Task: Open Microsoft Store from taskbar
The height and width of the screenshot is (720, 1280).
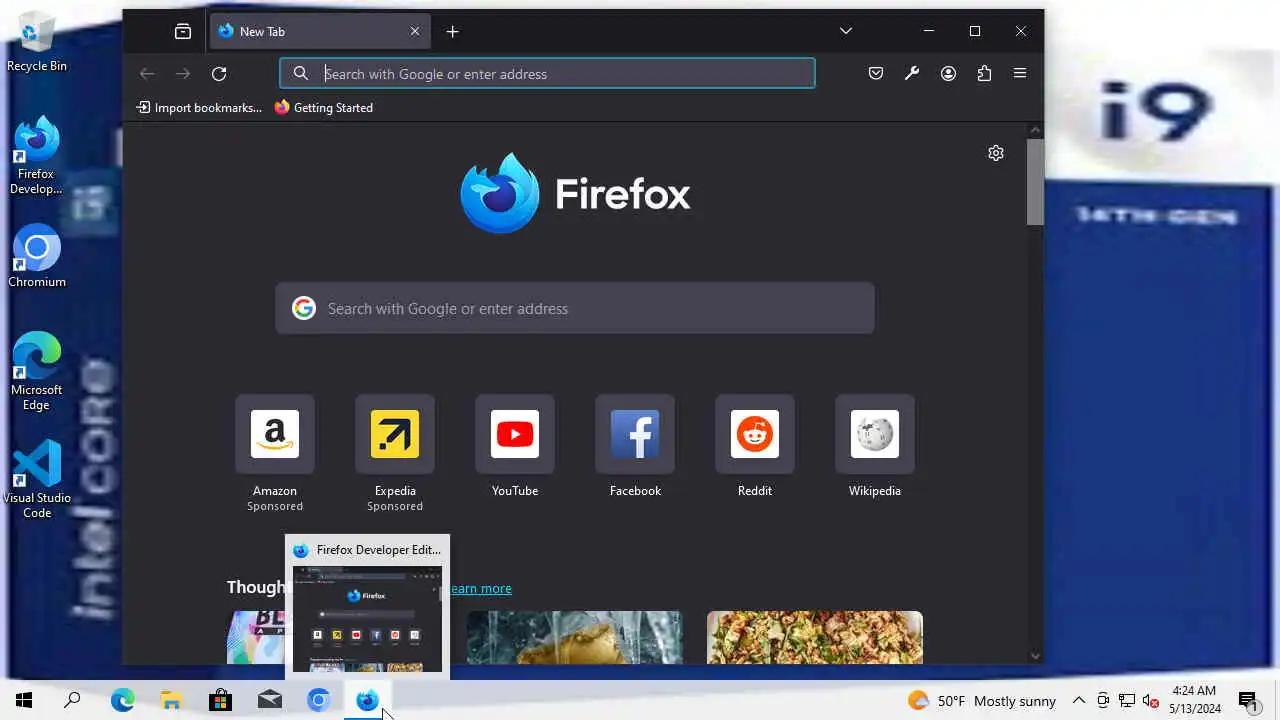Action: (x=220, y=700)
